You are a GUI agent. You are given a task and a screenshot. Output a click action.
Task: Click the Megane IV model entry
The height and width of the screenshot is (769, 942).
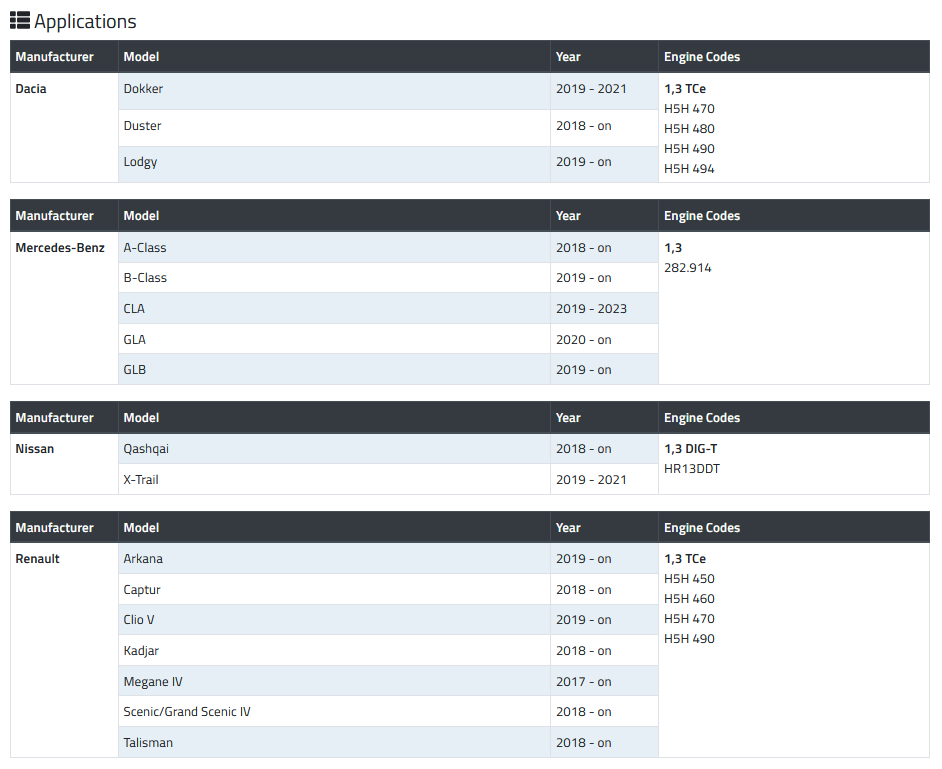[153, 682]
